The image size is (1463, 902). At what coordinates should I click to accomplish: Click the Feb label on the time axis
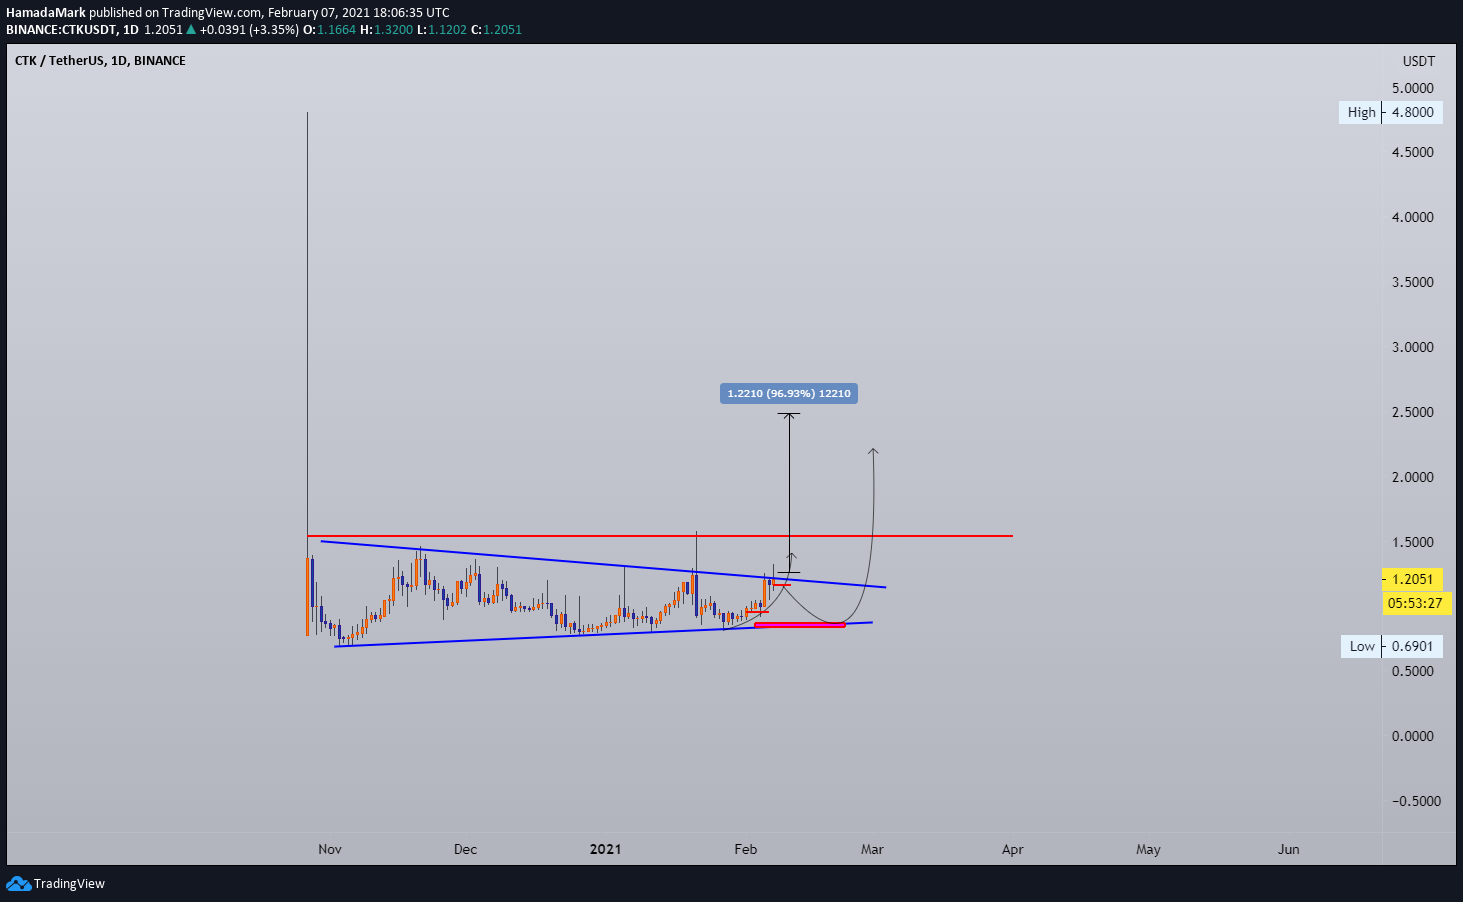[x=746, y=849]
